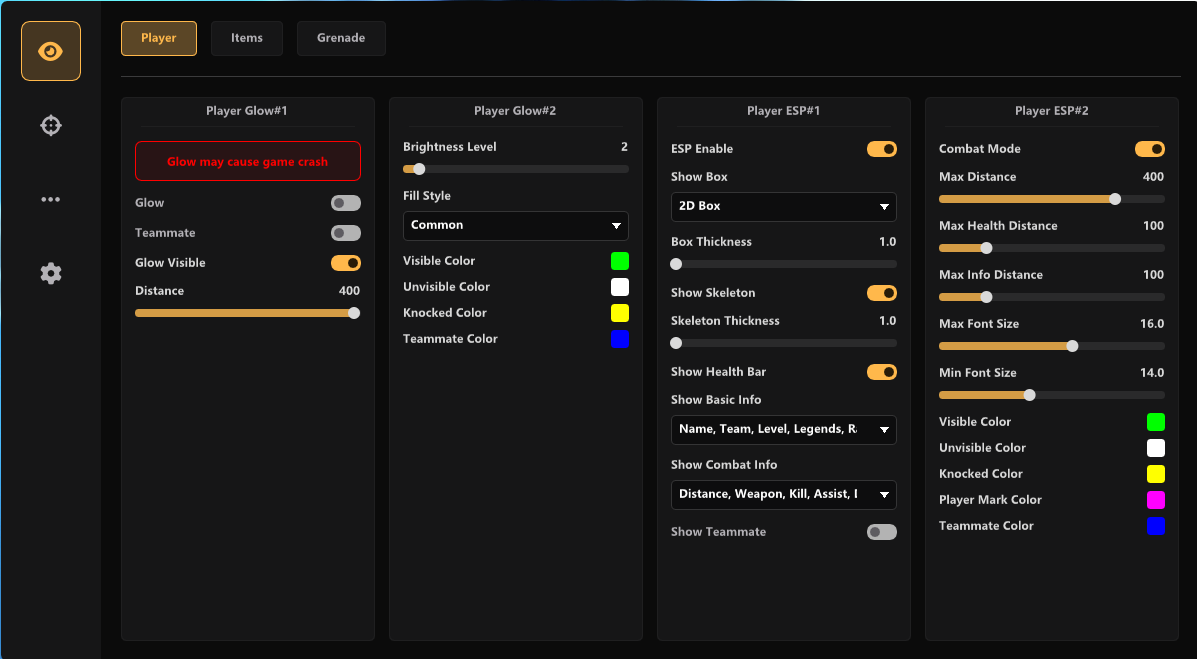The width and height of the screenshot is (1197, 659).
Task: Disable the Glow Visible toggle
Action: 346,263
